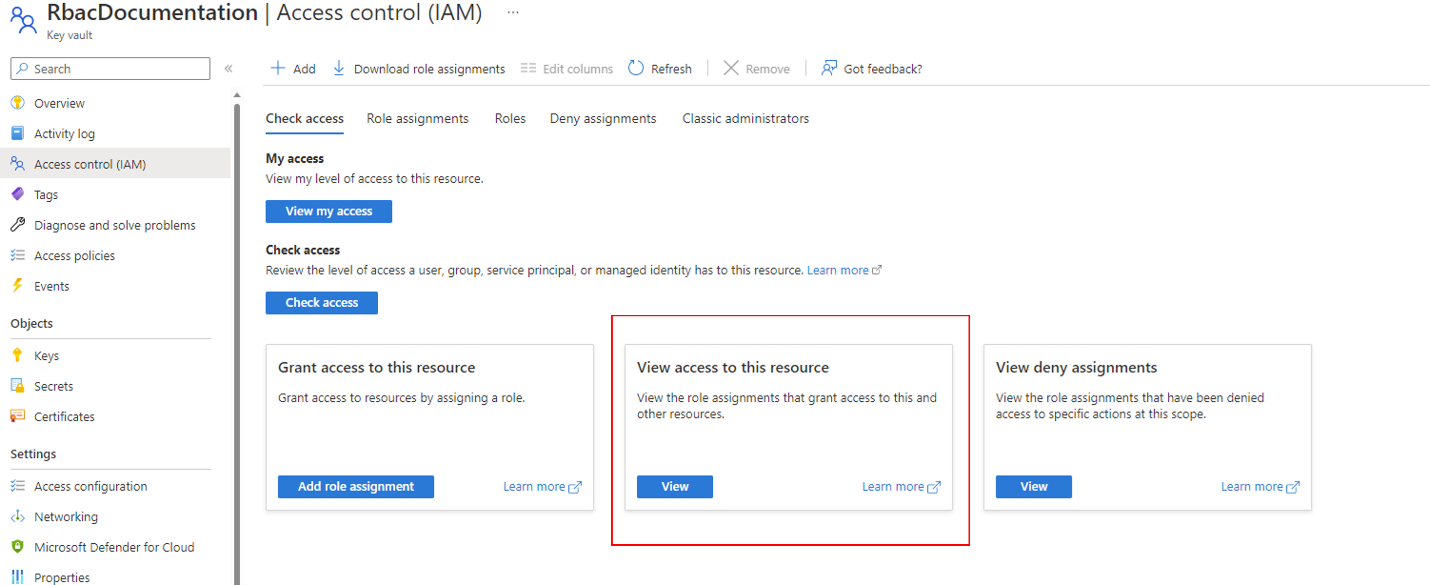Open the ellipsis more options menu
The height and width of the screenshot is (585, 1430).
point(513,13)
